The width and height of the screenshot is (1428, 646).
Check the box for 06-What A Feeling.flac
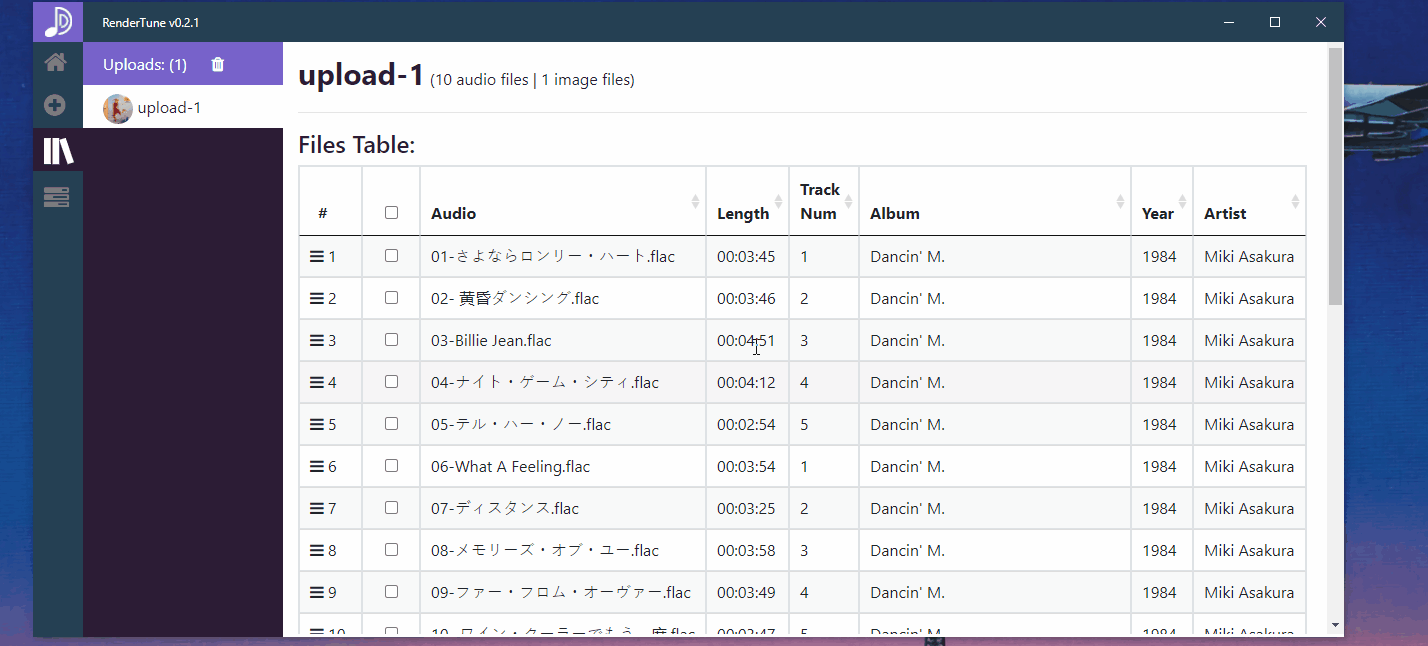point(391,466)
